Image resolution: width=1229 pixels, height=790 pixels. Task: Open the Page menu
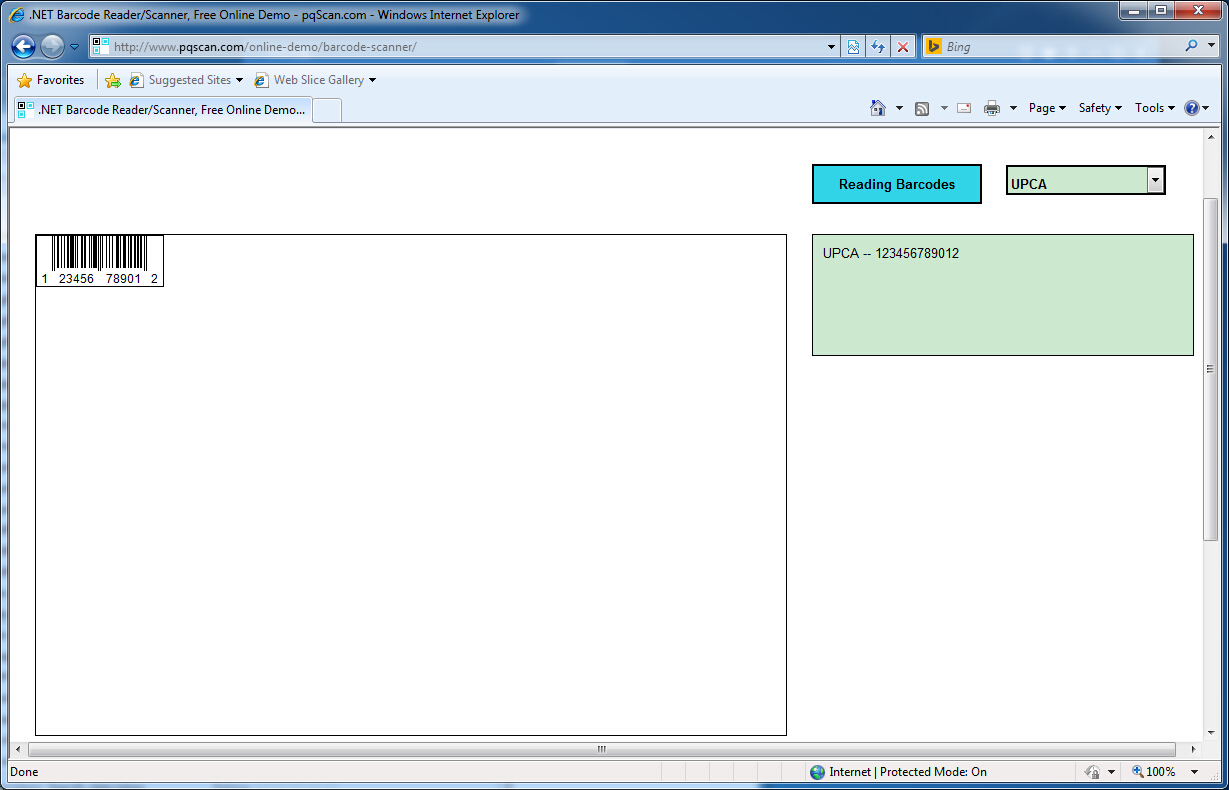click(x=1047, y=108)
